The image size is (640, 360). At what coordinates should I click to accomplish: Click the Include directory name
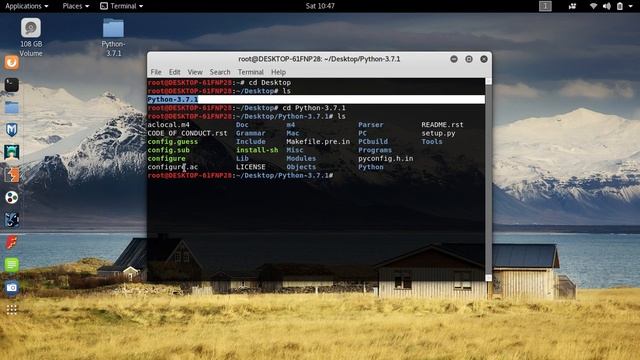(251, 142)
